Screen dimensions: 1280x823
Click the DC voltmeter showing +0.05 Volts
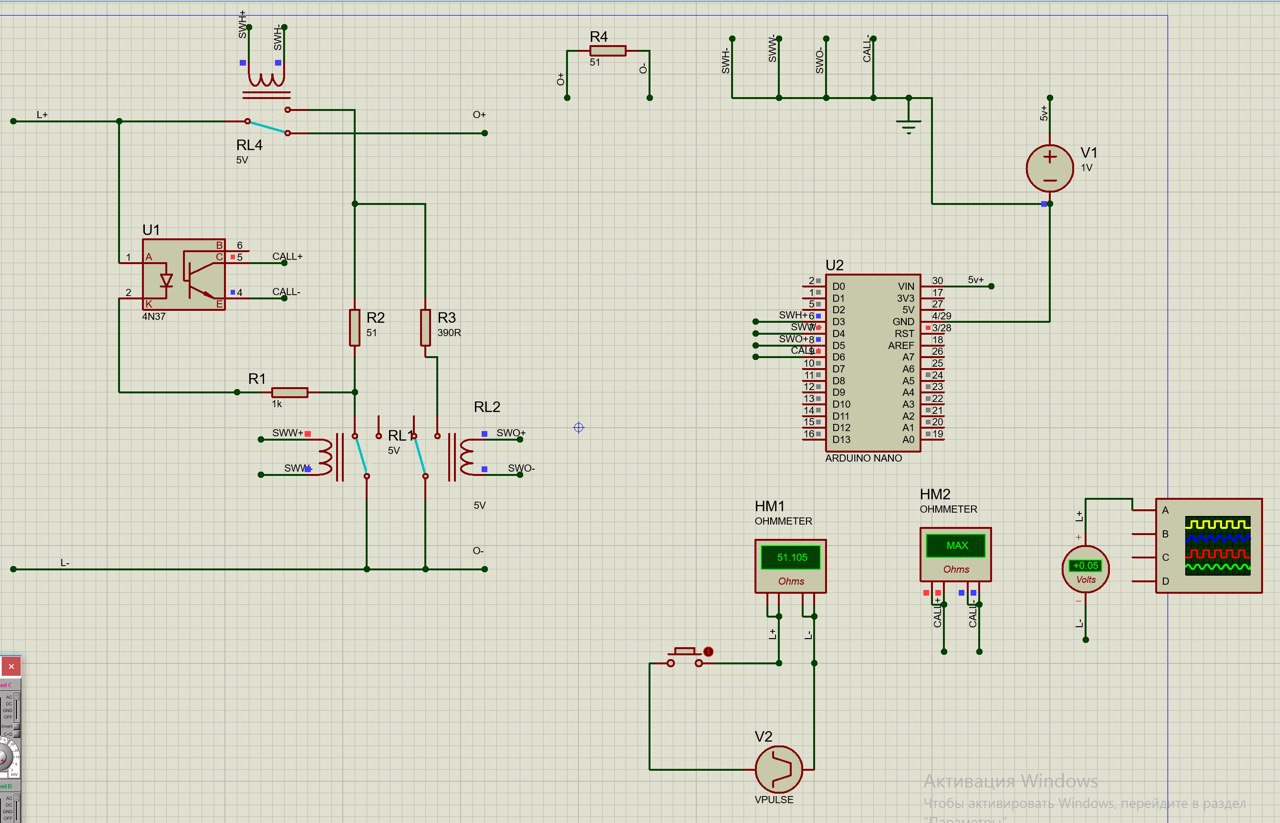(x=1085, y=567)
